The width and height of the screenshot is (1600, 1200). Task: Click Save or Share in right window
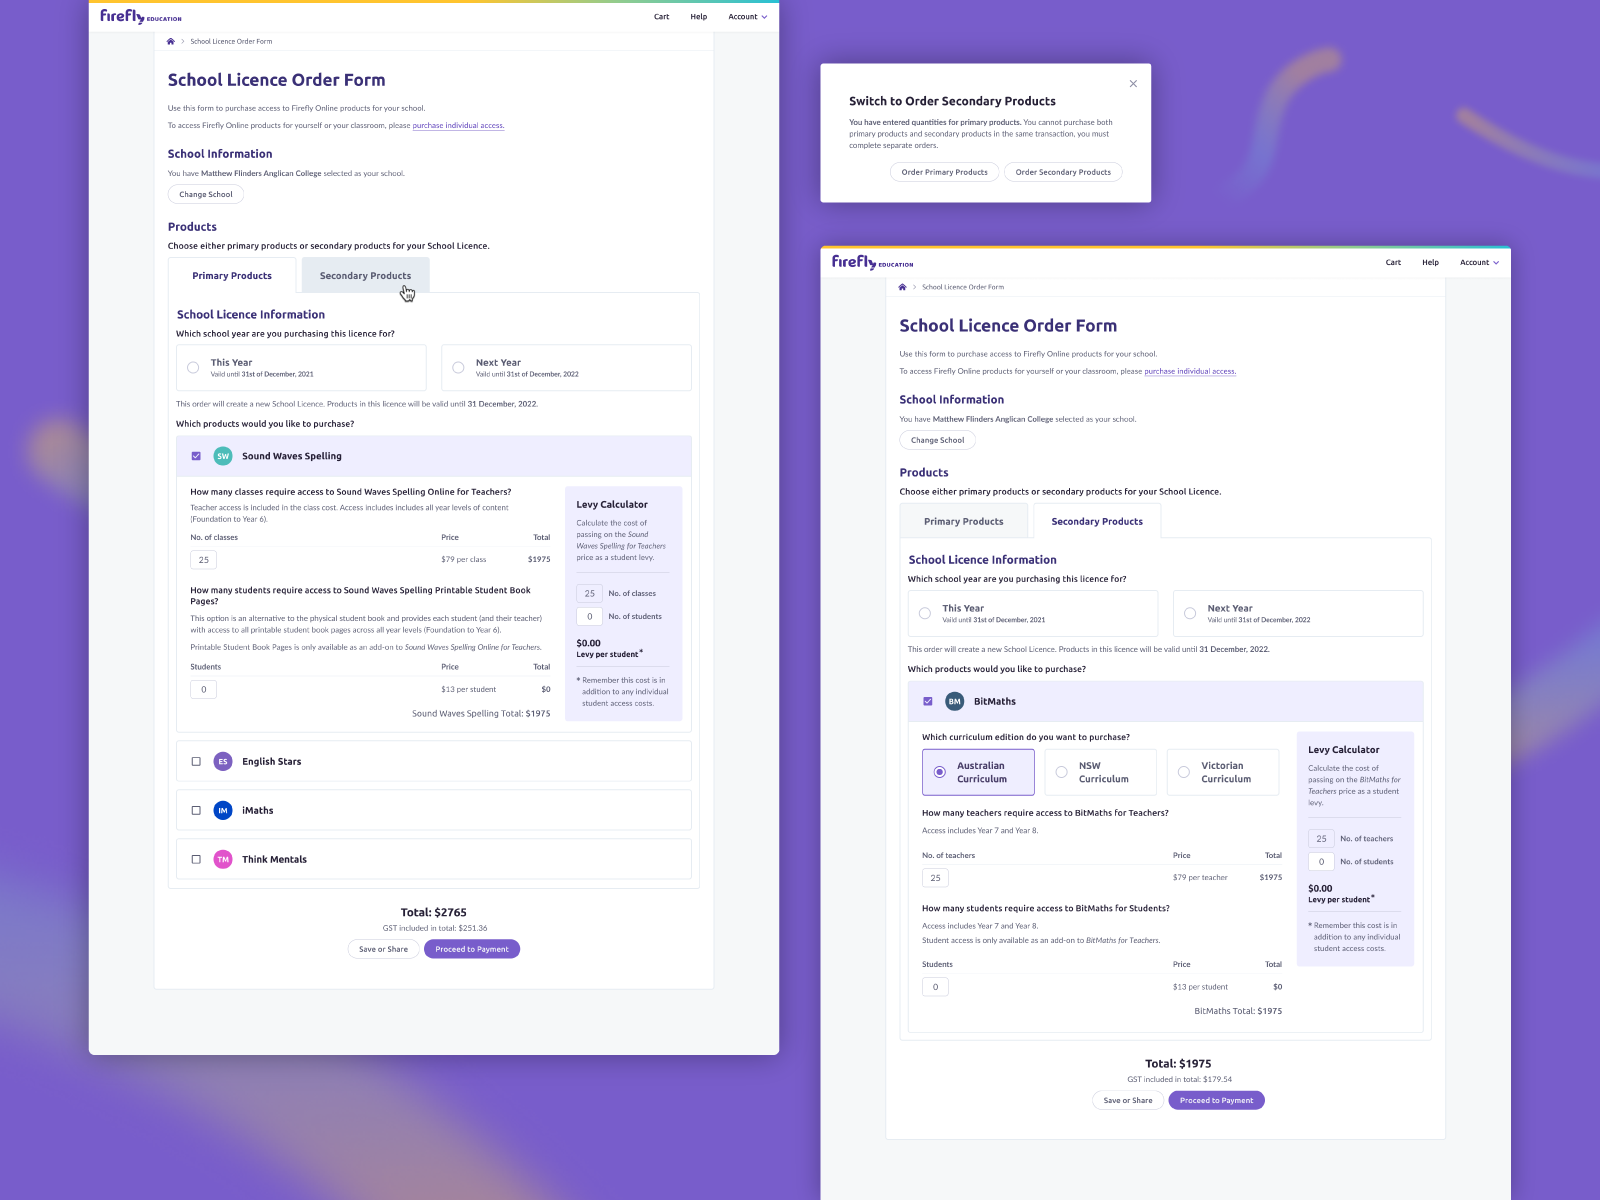point(1128,1100)
